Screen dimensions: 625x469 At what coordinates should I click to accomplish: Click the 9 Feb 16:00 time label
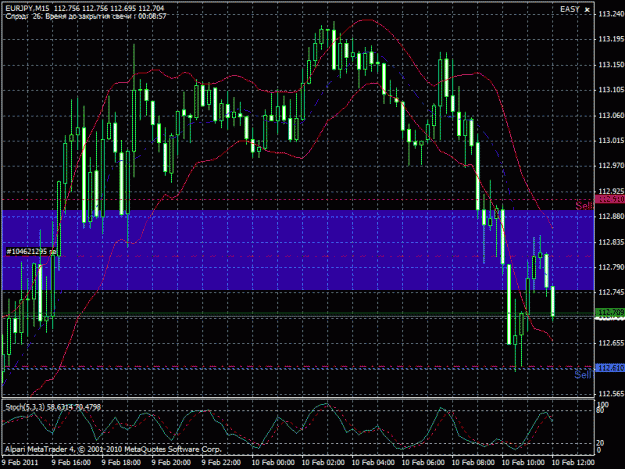pos(71,463)
